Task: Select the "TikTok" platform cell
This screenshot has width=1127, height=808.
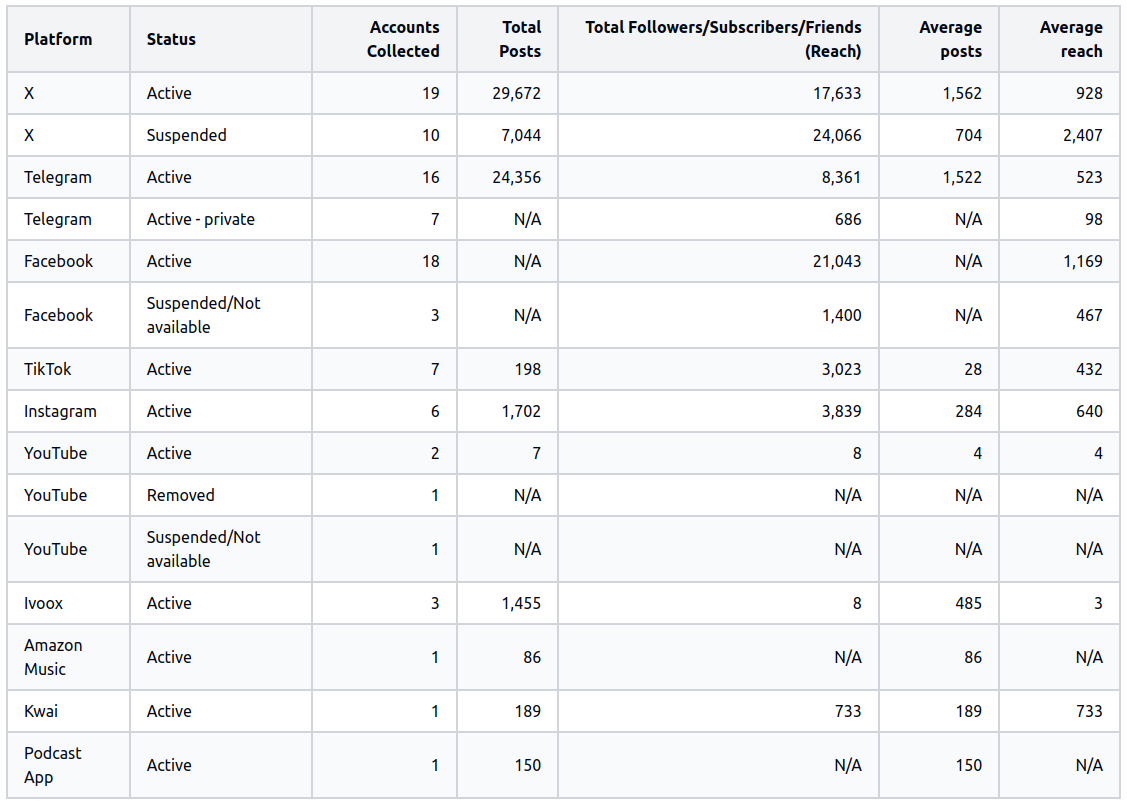Action: 47,369
